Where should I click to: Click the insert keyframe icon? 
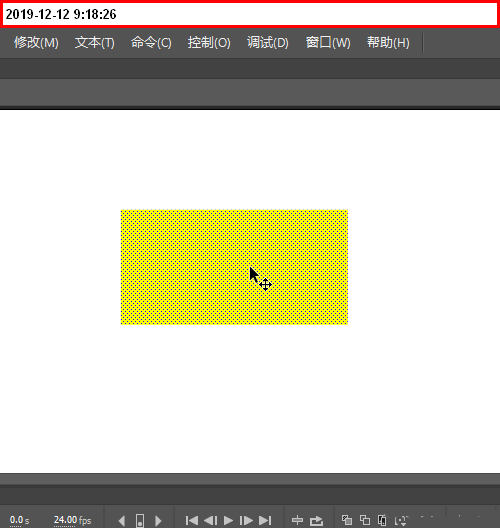click(140, 521)
